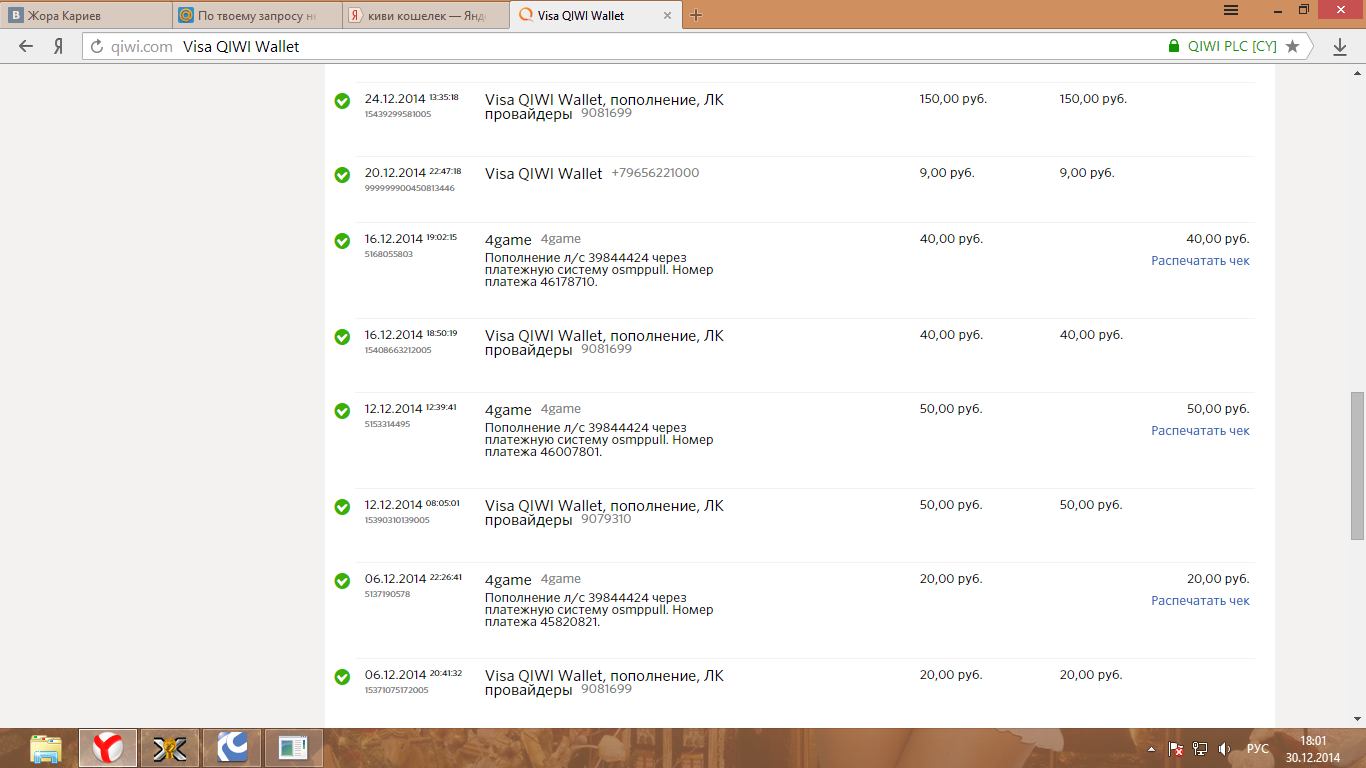Open downloads with the arrow icon
The height and width of the screenshot is (768, 1366).
pyautogui.click(x=1340, y=46)
